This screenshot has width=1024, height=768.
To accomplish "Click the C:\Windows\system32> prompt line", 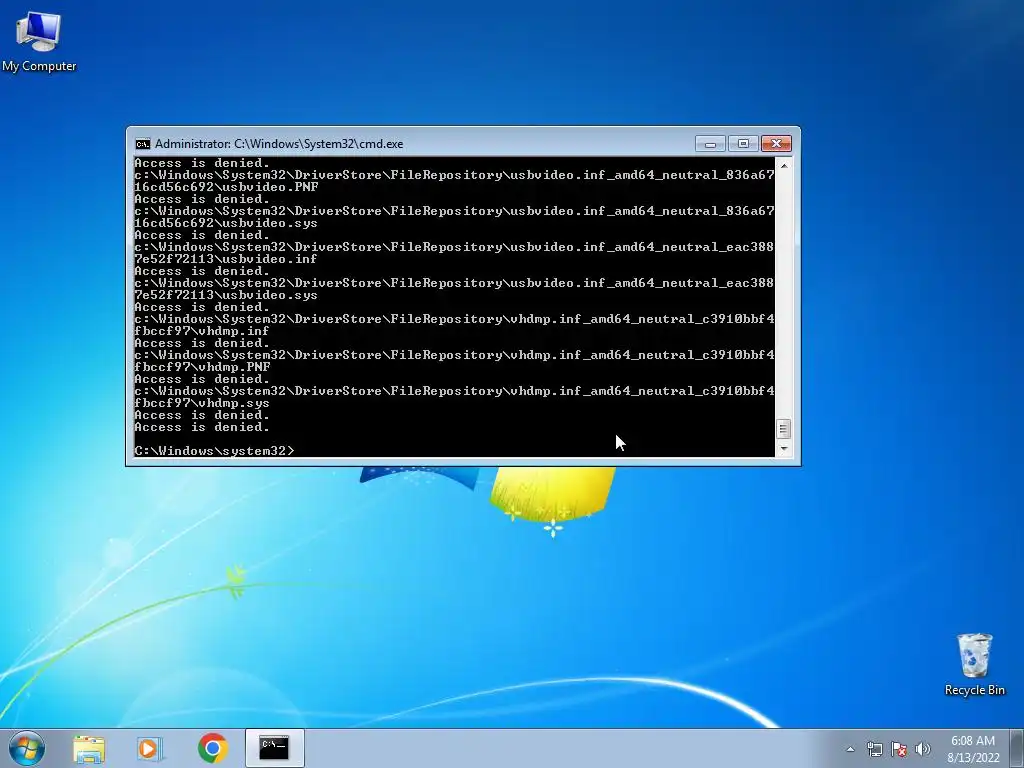I will coord(214,451).
